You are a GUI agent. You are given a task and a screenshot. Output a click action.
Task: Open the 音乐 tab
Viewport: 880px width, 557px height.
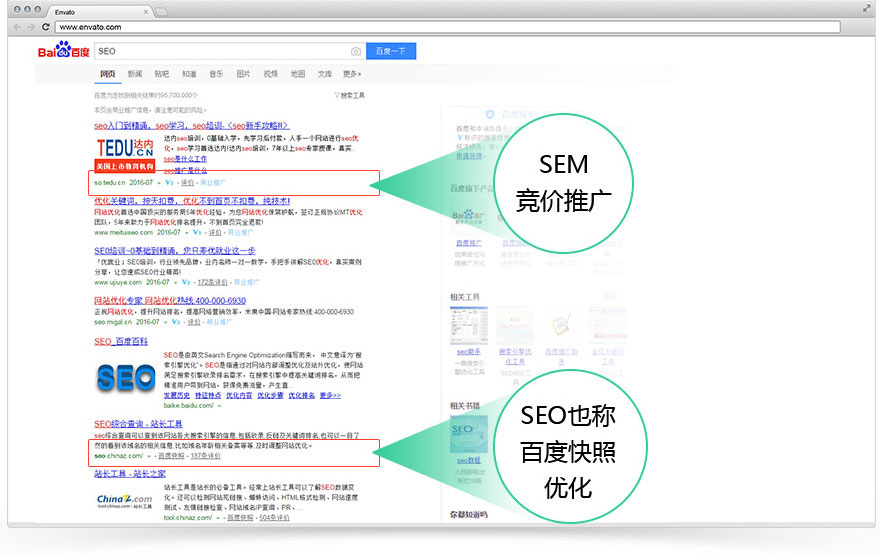[x=216, y=74]
